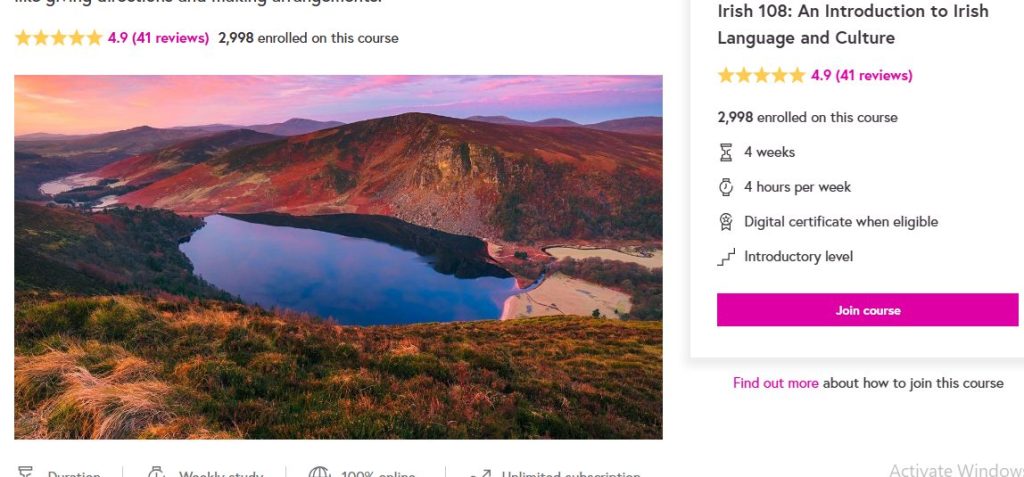The image size is (1024, 477).
Task: Click the Introductory level label
Action: tap(798, 257)
